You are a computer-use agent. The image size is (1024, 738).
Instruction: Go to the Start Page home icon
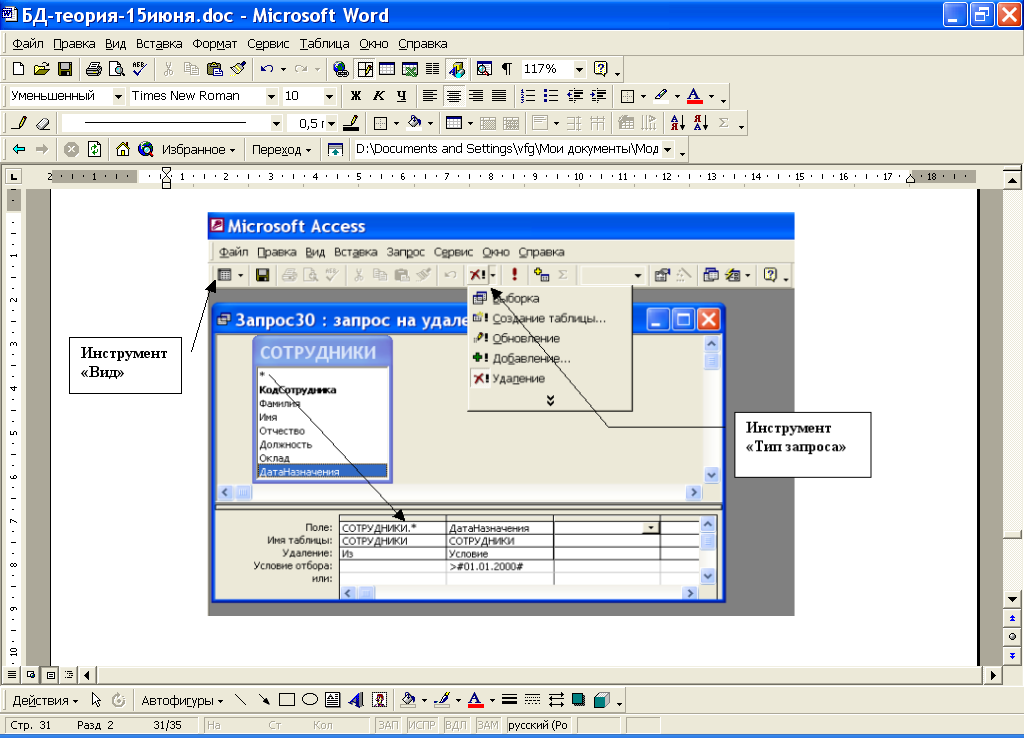pos(123,150)
